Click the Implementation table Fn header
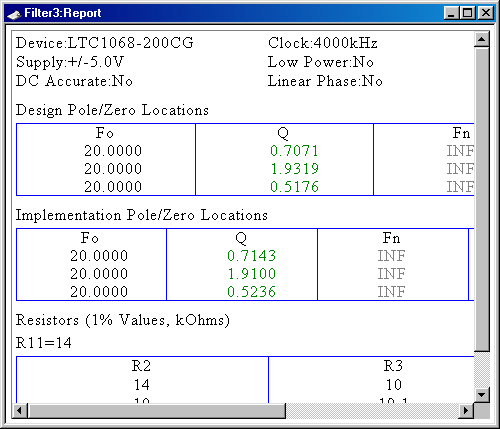Image resolution: width=500 pixels, height=429 pixels. (392, 238)
